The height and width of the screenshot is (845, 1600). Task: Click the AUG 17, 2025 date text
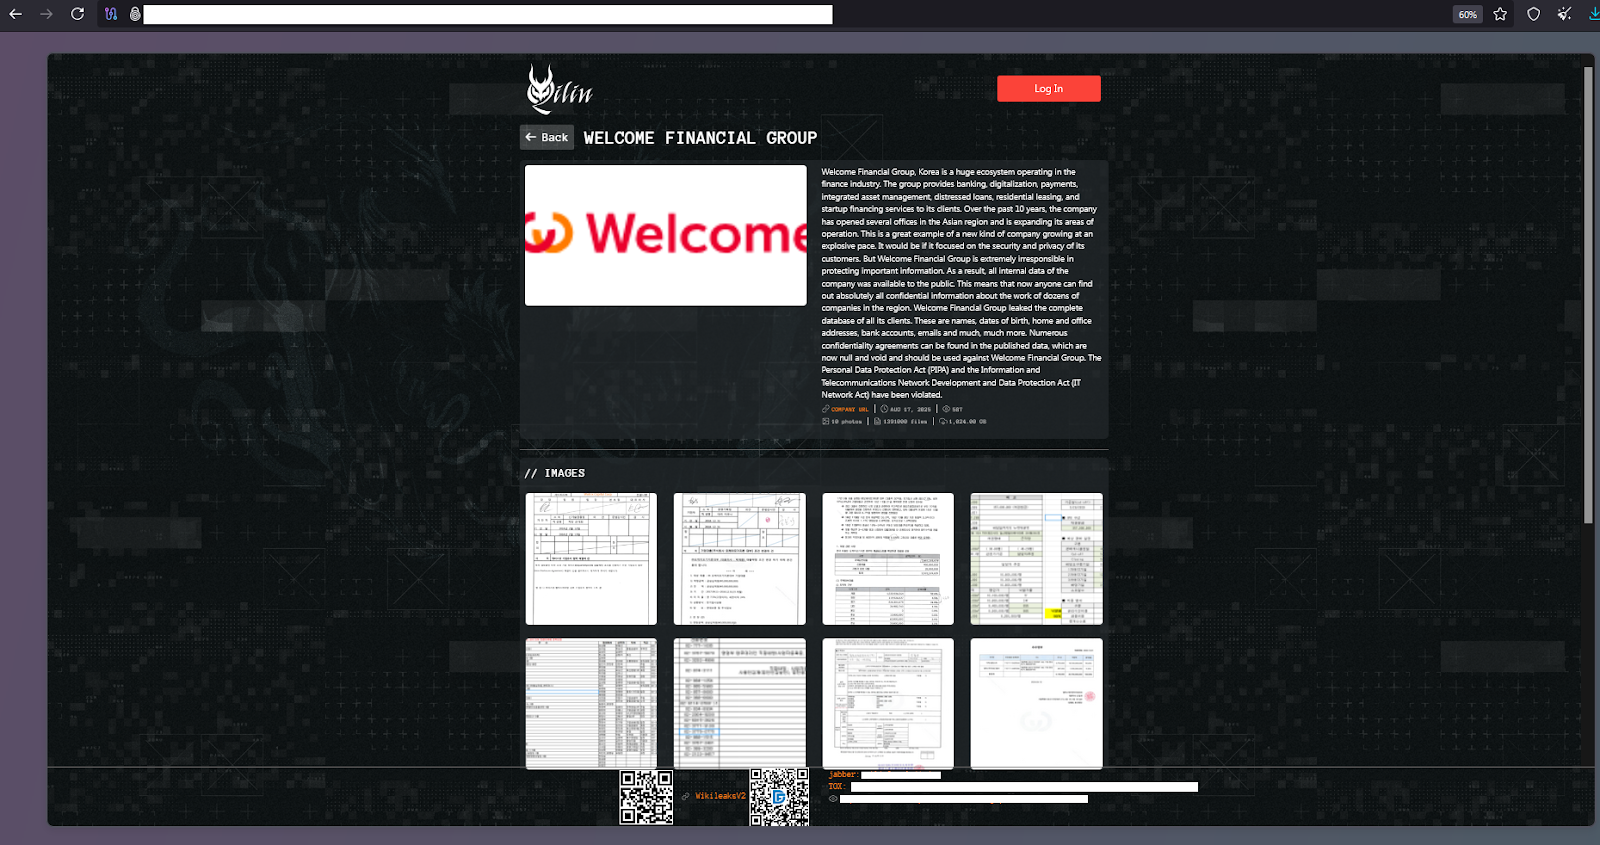click(910, 409)
